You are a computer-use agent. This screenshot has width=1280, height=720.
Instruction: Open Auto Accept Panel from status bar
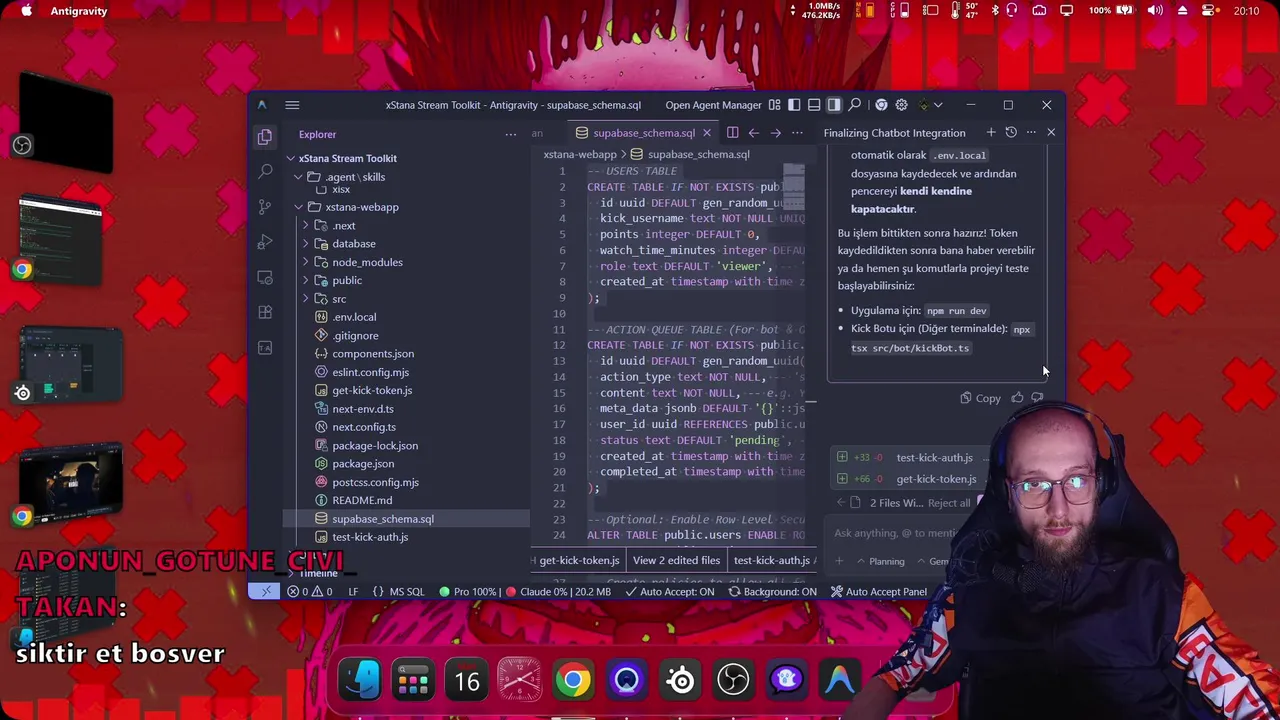[x=878, y=592]
